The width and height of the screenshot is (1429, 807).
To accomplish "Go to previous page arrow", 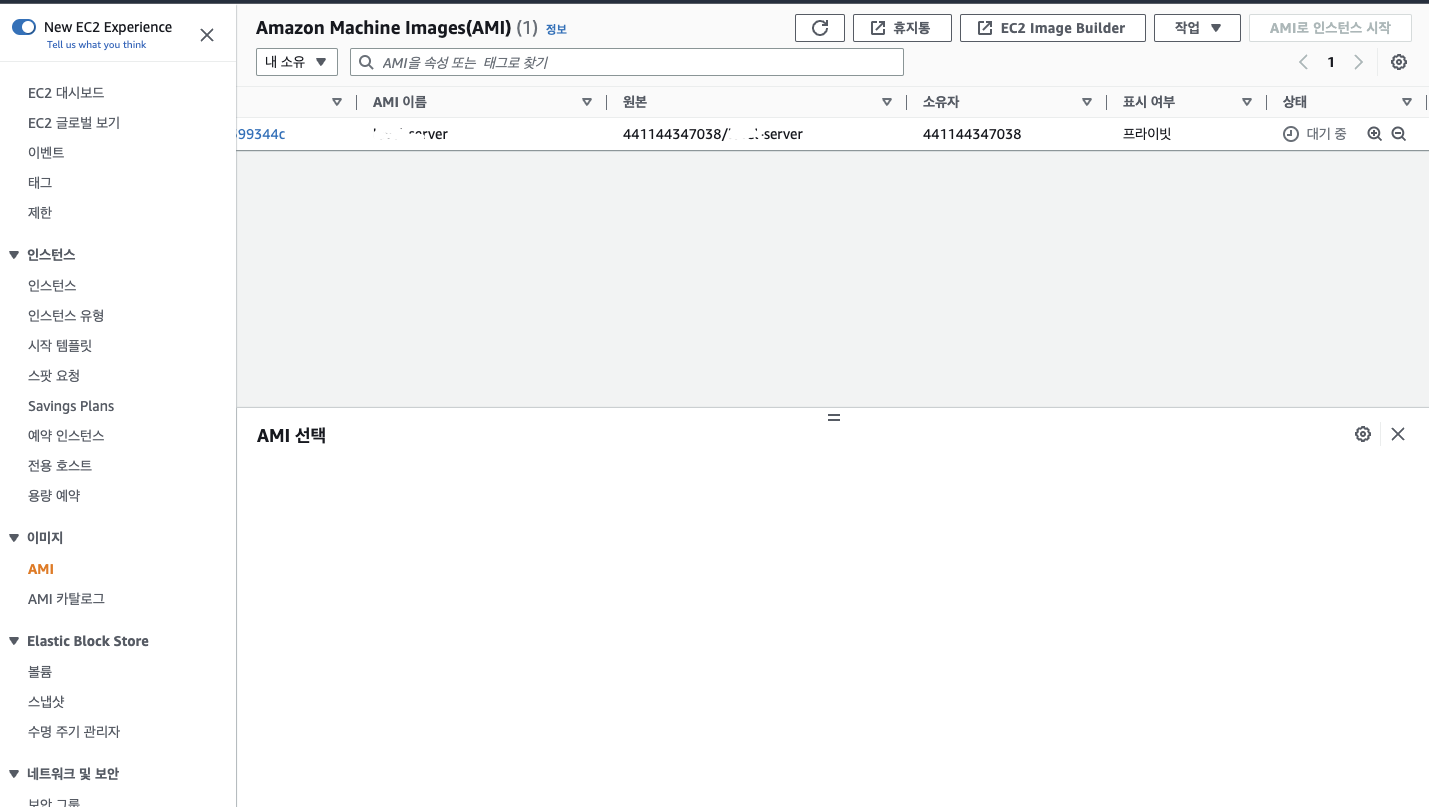I will pos(1303,62).
